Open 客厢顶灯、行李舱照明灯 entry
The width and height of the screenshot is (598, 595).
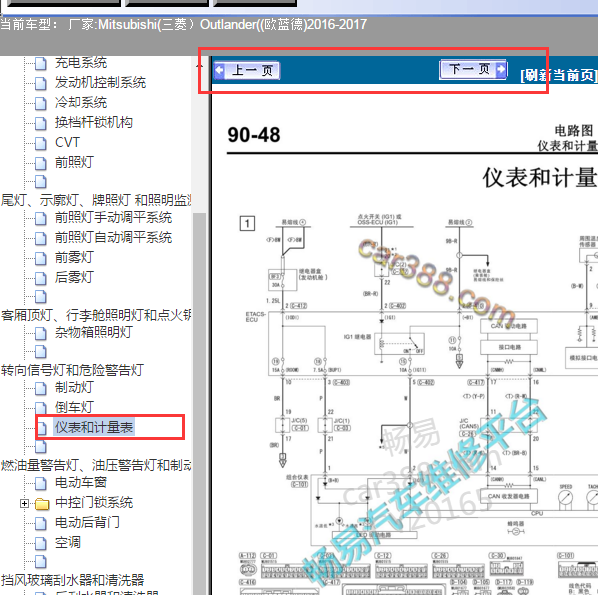96,315
